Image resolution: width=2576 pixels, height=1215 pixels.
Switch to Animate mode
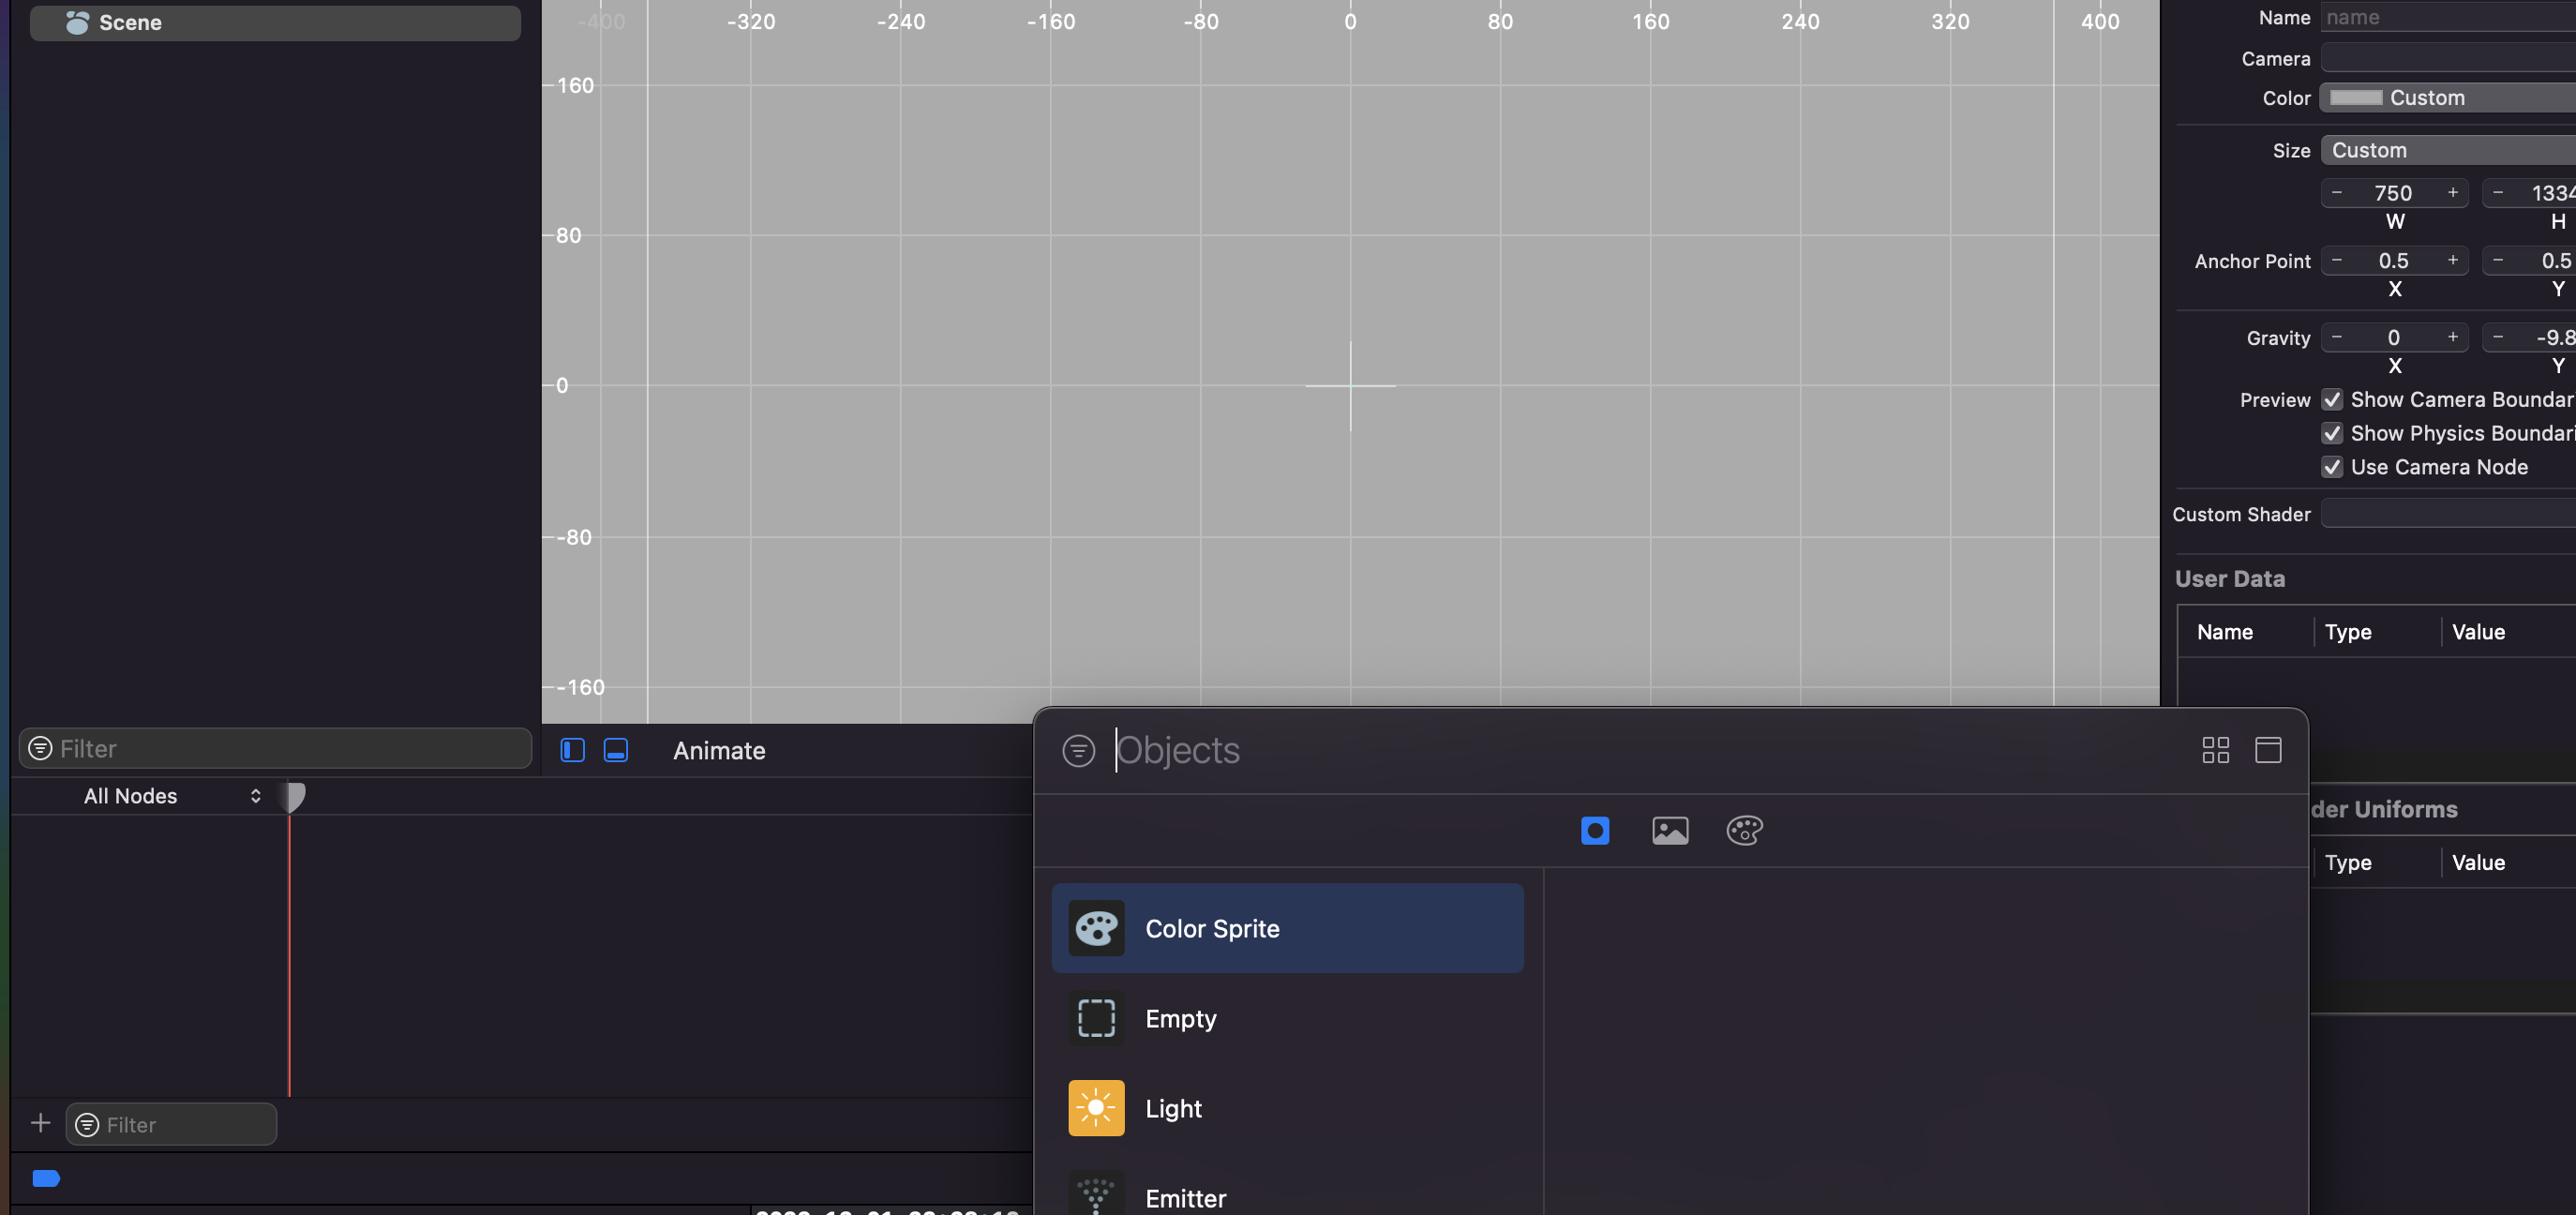pos(718,751)
